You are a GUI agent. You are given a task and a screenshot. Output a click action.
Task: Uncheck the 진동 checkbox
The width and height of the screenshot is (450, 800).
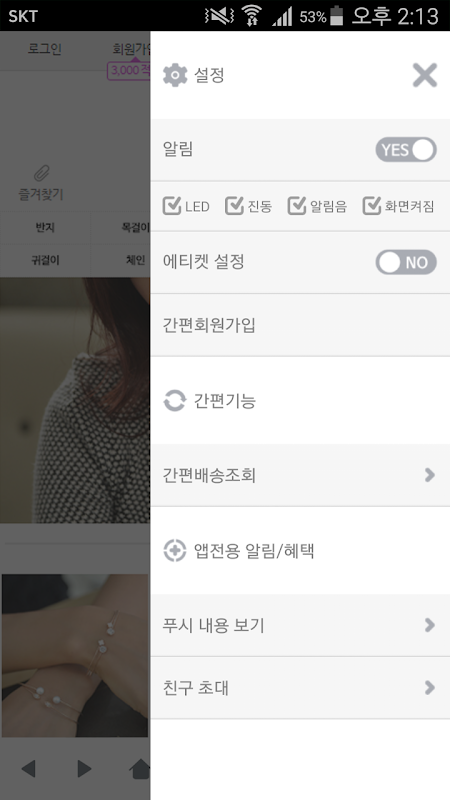[x=234, y=206]
